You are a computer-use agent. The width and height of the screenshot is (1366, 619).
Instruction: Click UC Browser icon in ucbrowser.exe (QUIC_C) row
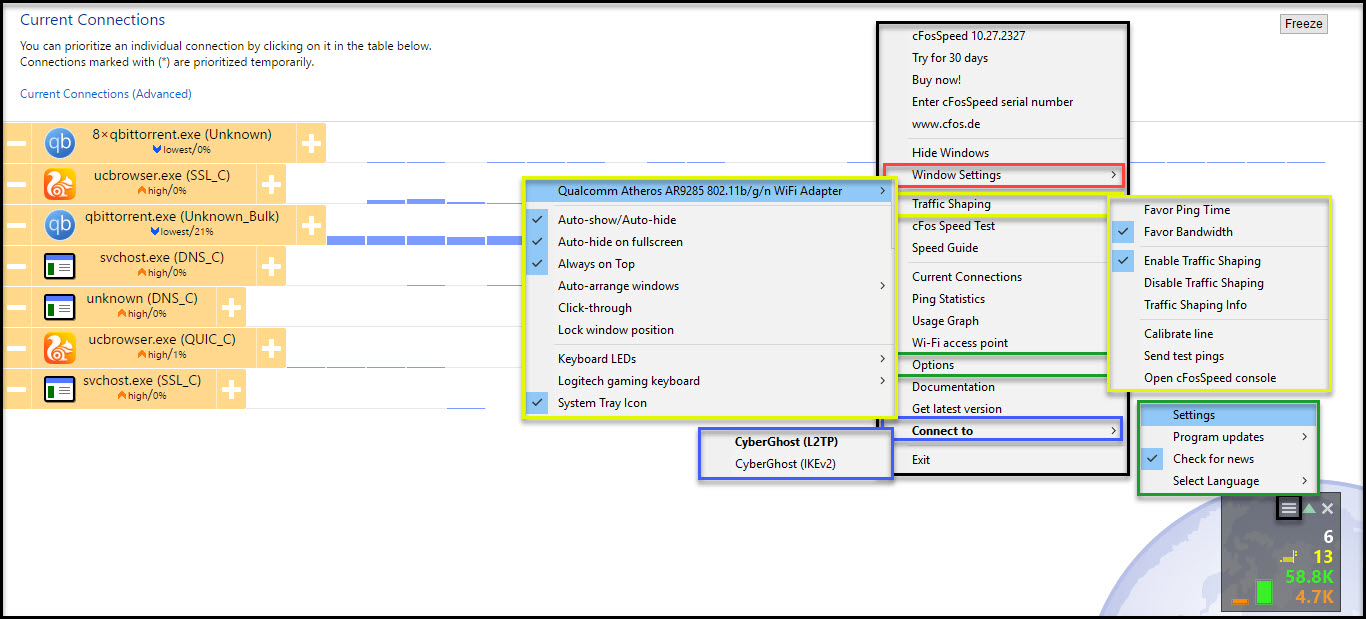pyautogui.click(x=60, y=348)
